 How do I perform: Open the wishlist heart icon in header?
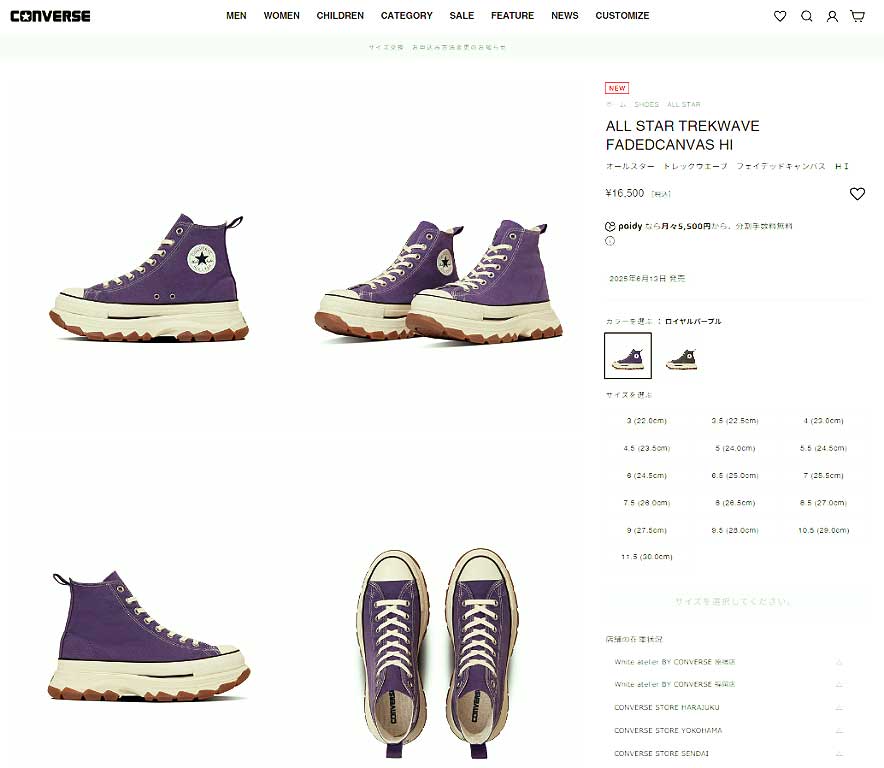pos(780,16)
